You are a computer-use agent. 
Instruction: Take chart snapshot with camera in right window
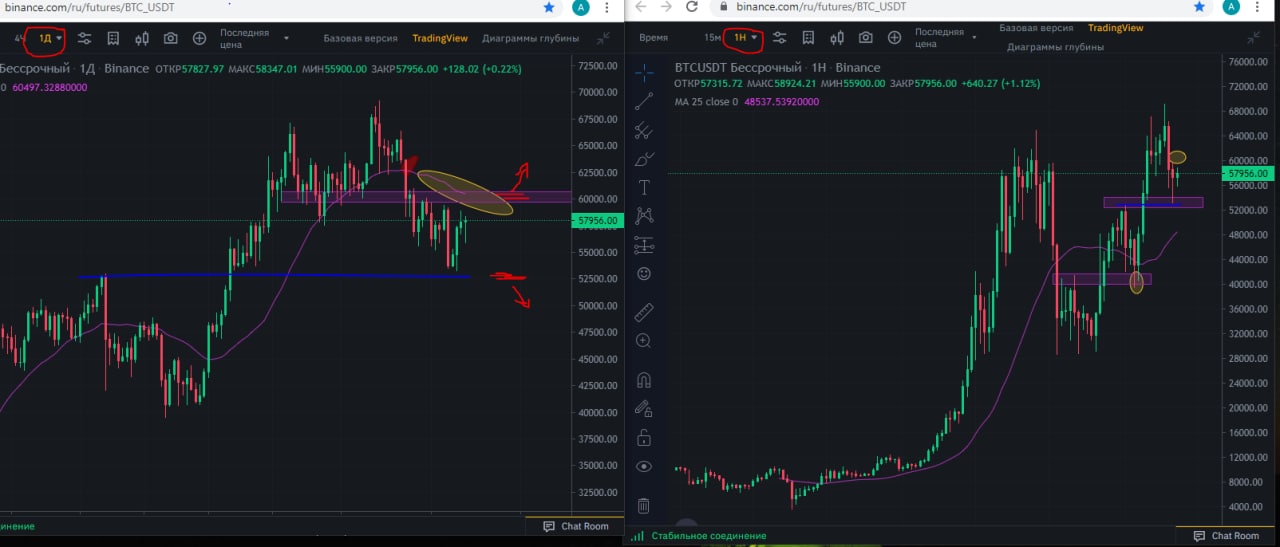(866, 38)
